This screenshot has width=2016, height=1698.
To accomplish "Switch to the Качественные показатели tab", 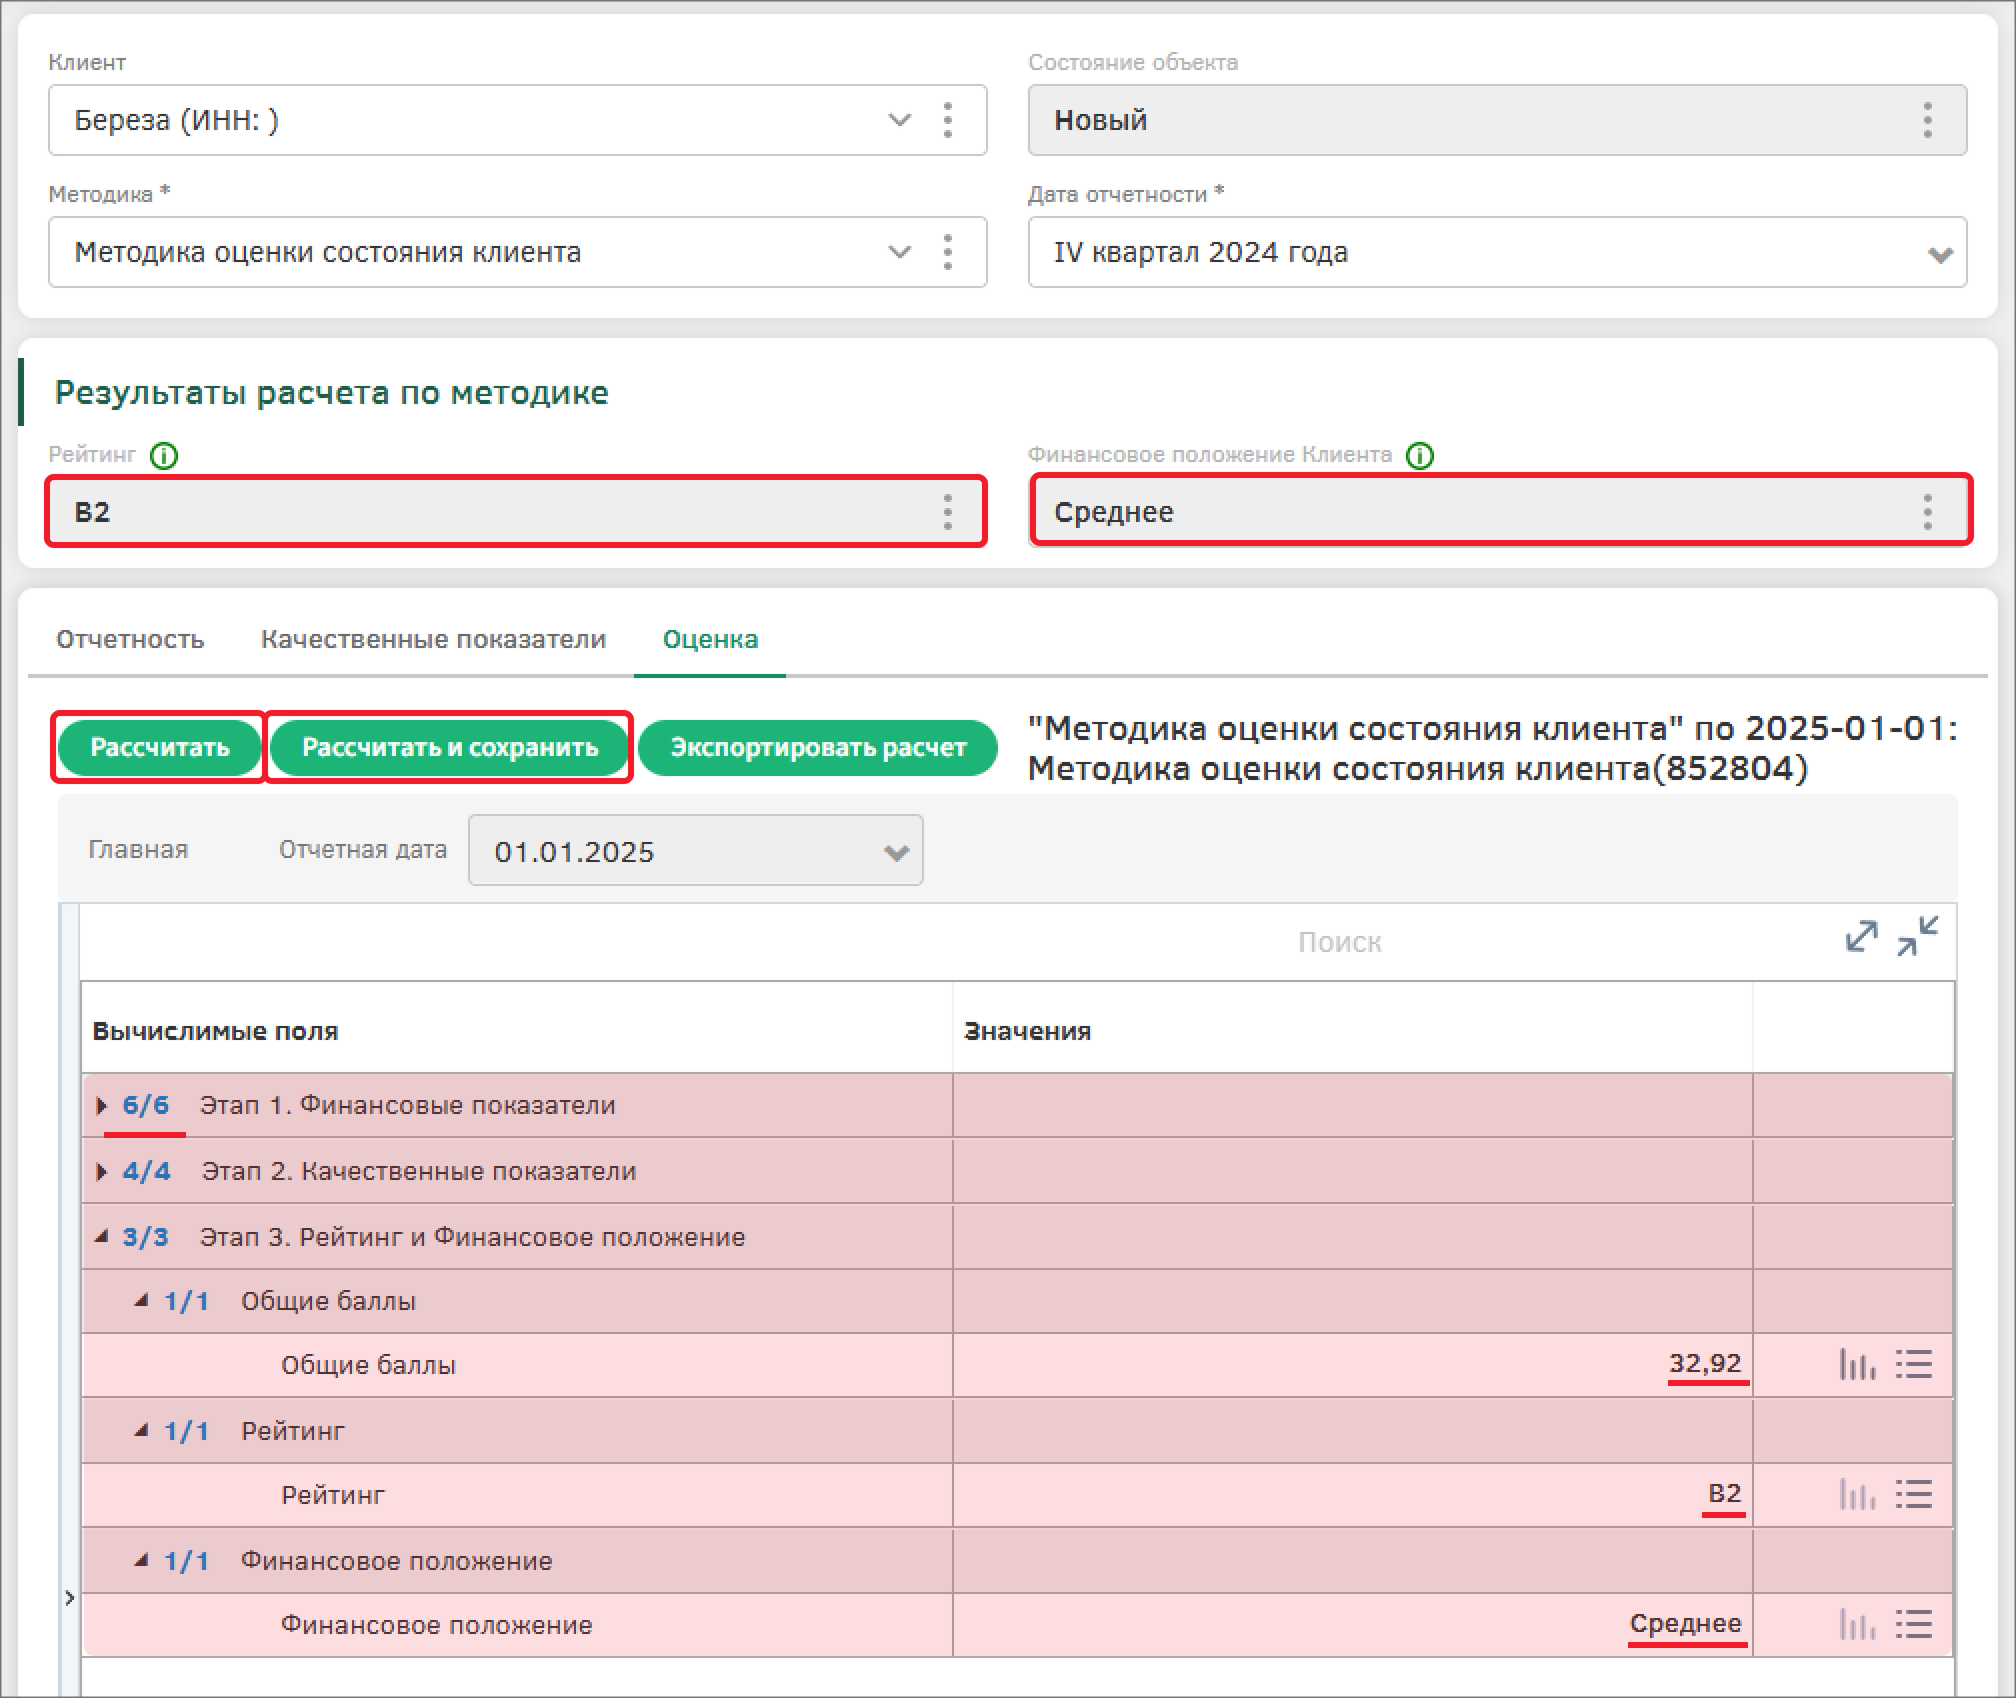I will [x=433, y=640].
